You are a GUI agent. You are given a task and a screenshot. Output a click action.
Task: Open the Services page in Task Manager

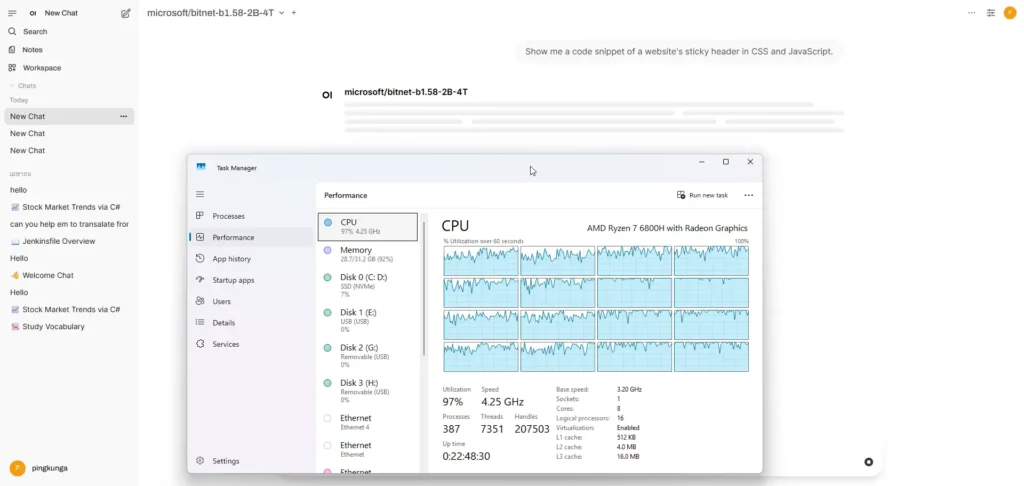[251, 344]
